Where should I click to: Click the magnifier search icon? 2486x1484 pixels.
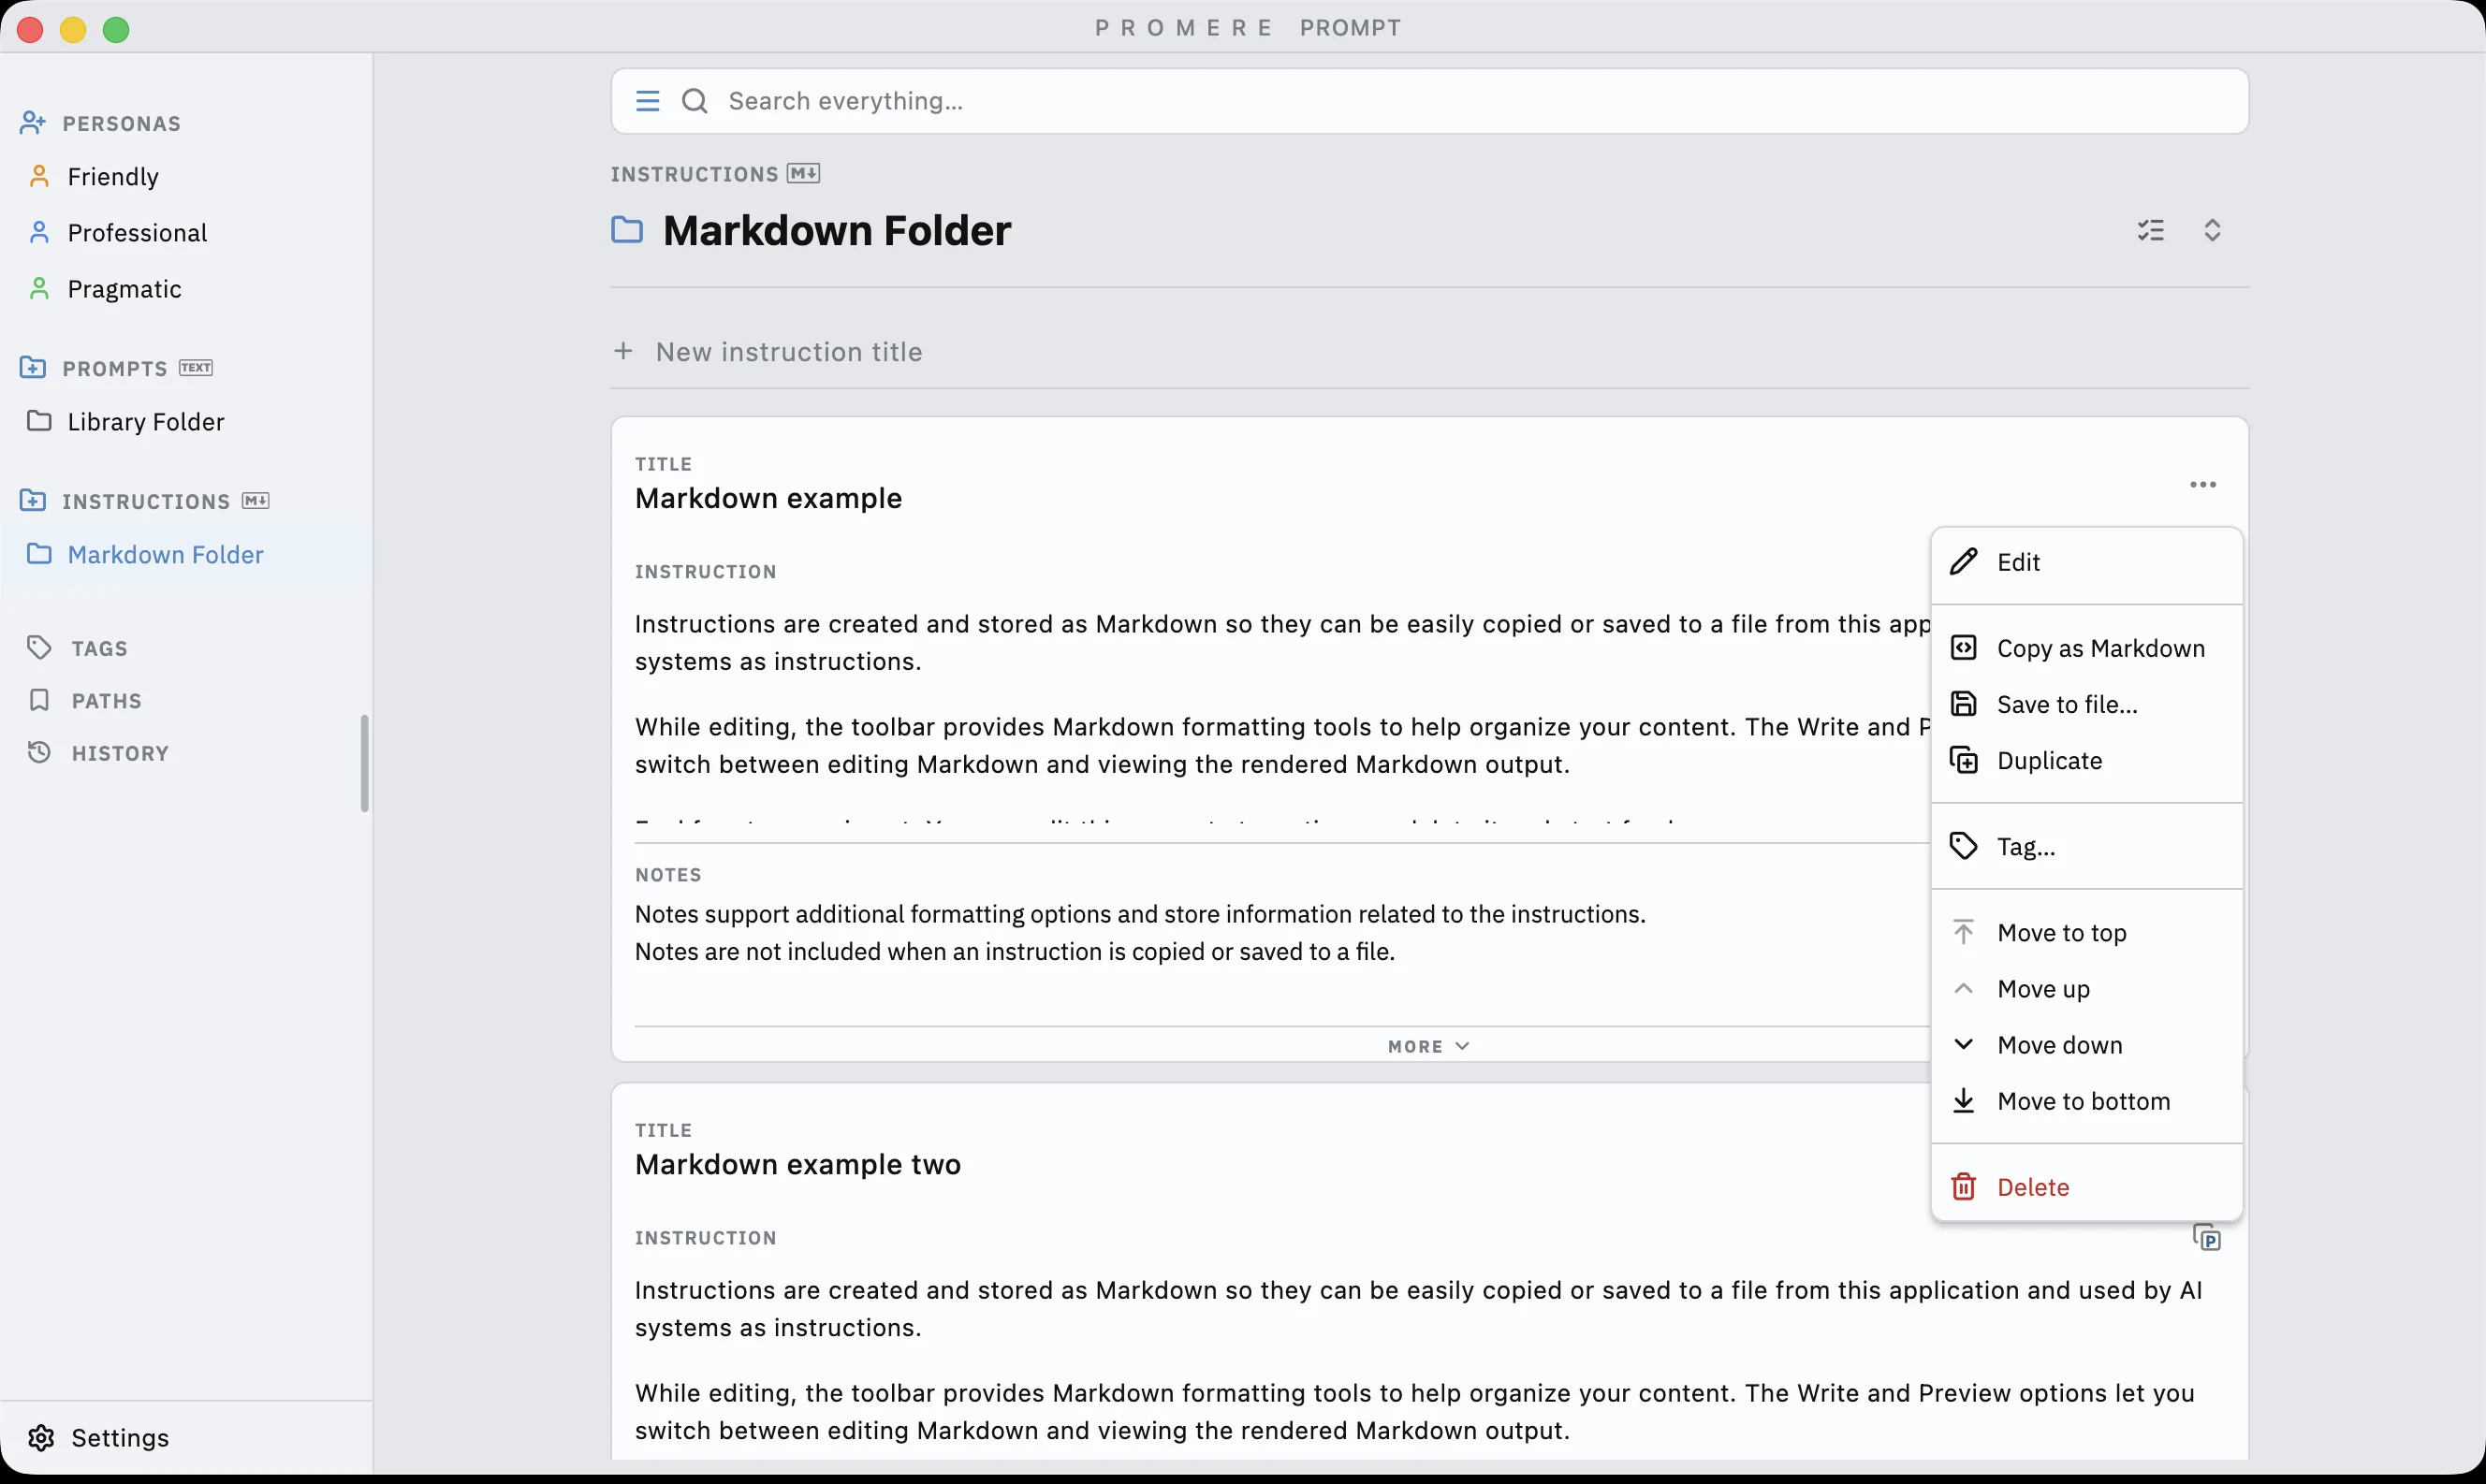tap(694, 101)
